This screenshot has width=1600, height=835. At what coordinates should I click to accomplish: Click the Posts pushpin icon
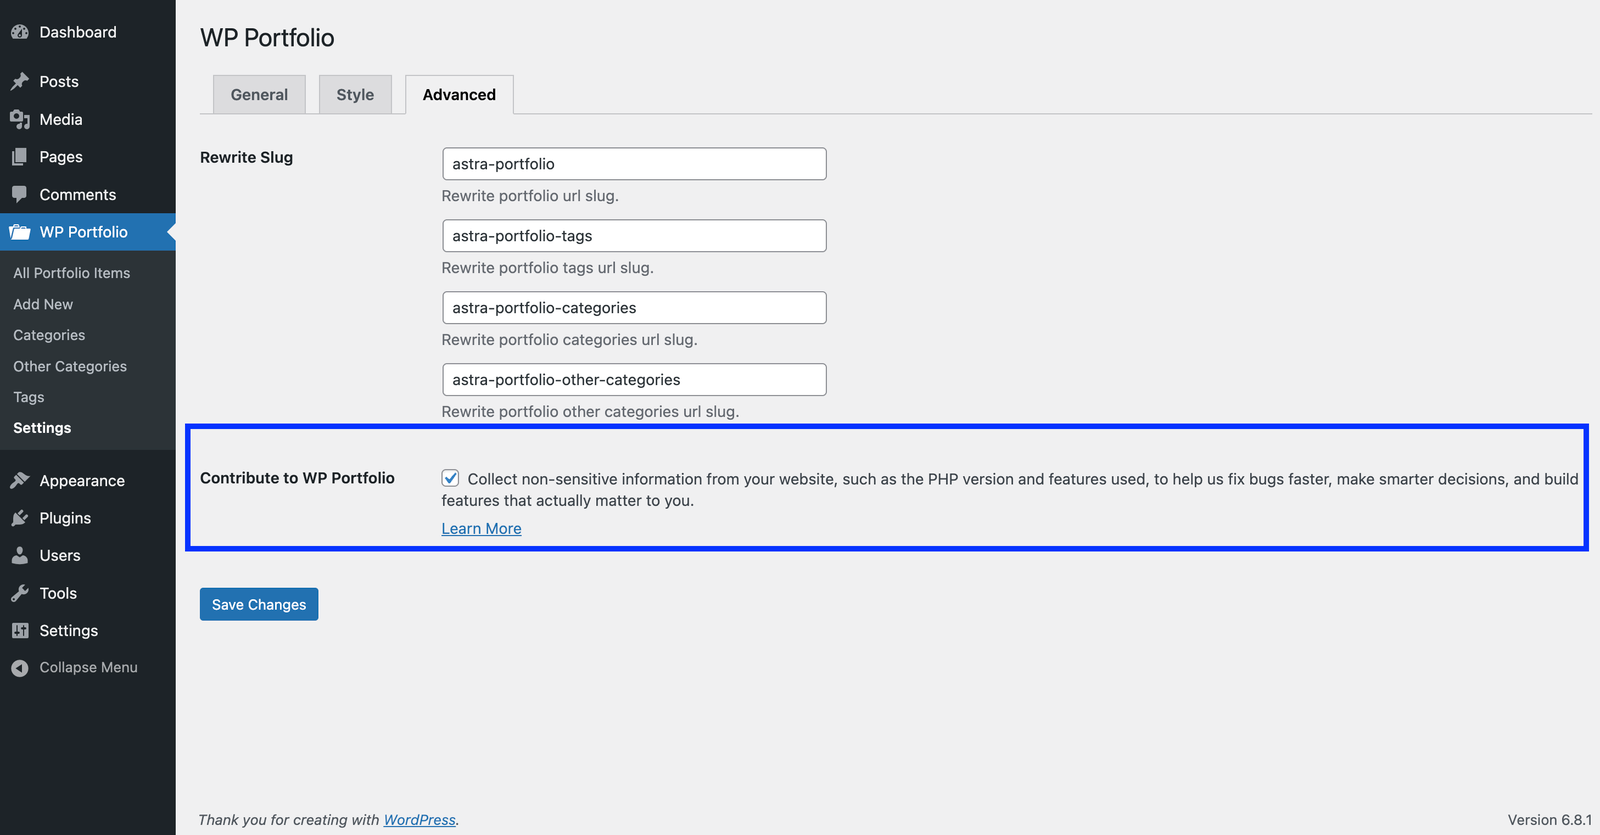coord(19,81)
